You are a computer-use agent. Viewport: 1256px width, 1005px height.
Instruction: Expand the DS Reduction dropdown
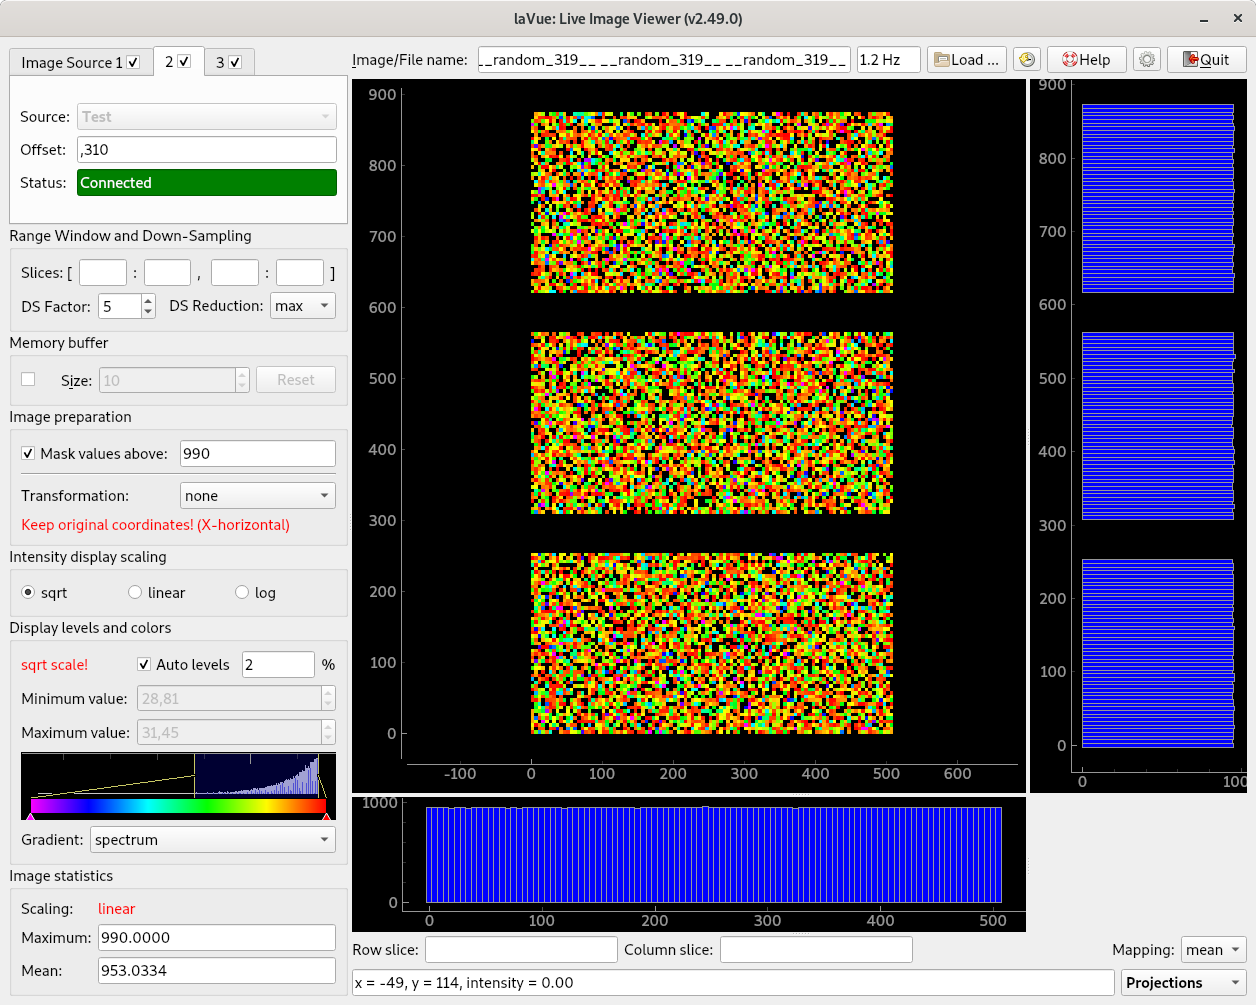(304, 306)
